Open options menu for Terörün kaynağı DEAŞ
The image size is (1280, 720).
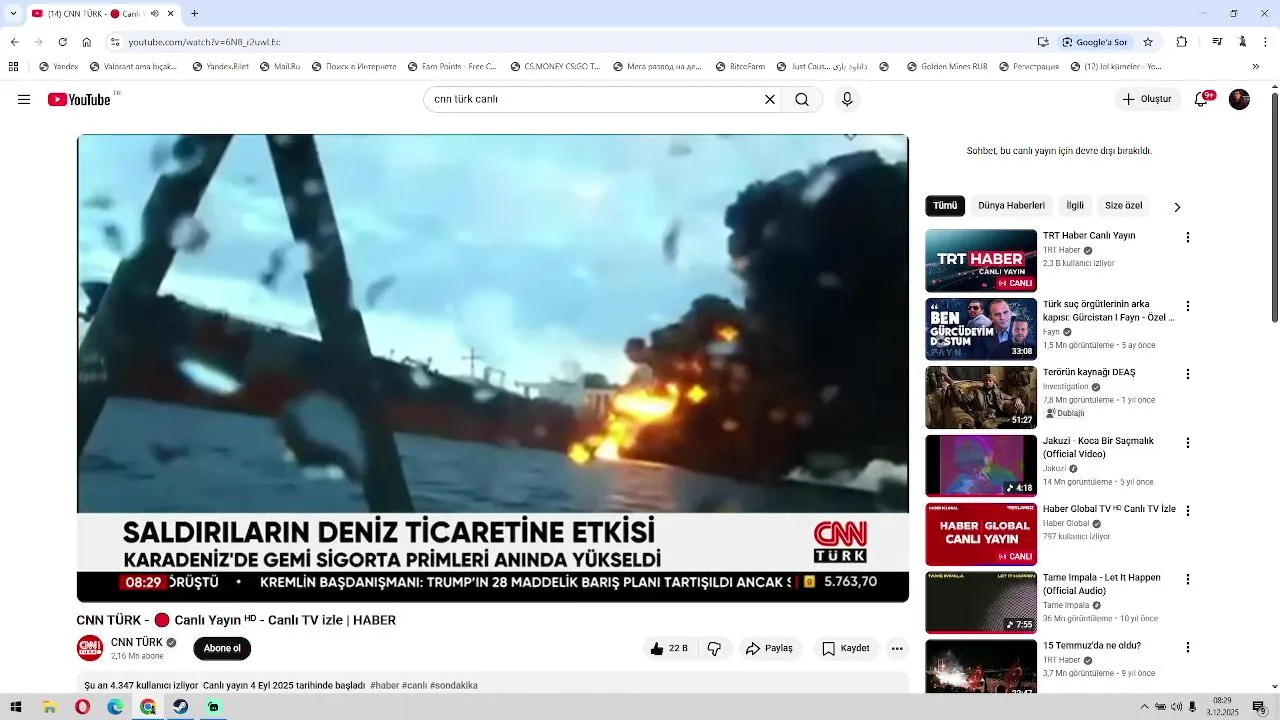click(1188, 374)
